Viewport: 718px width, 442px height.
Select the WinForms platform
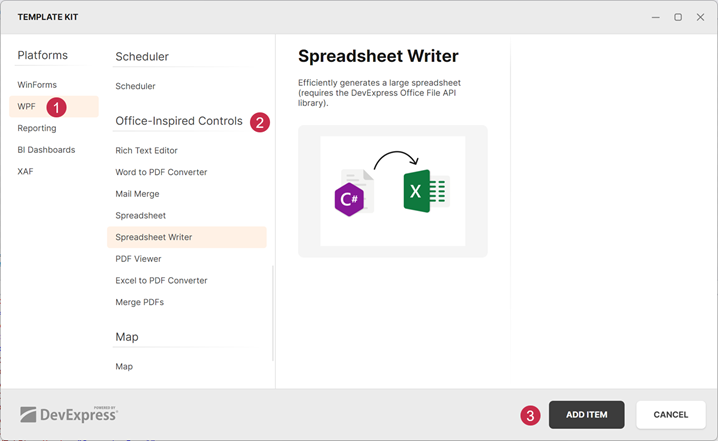pos(37,85)
